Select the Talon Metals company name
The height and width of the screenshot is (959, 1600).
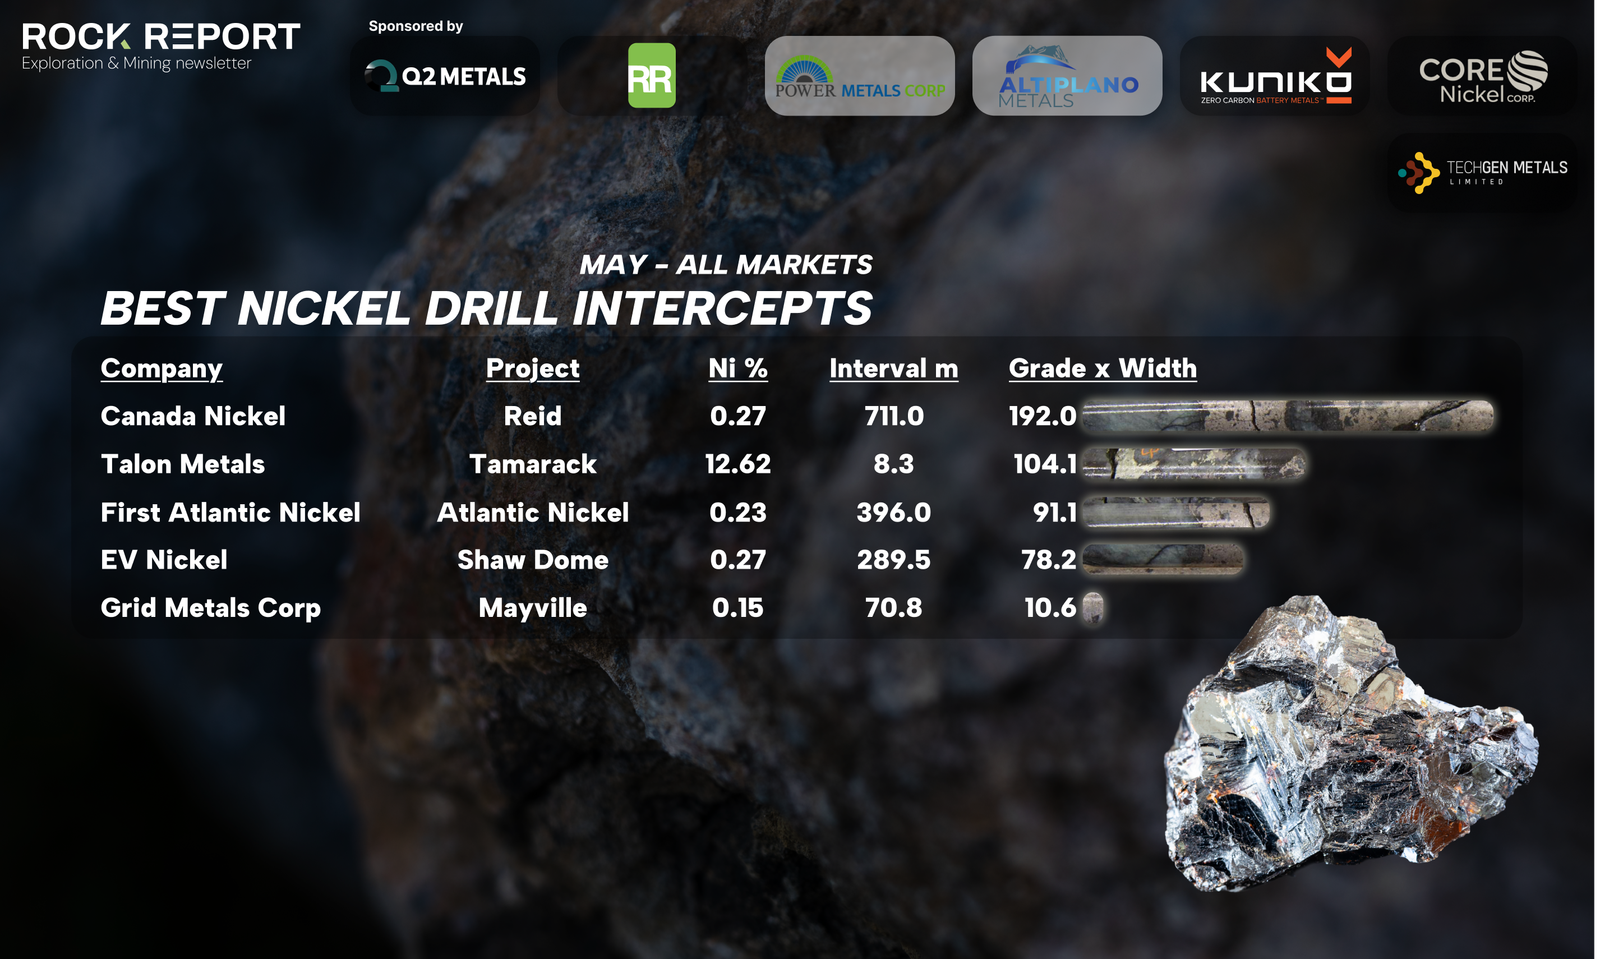pyautogui.click(x=183, y=464)
